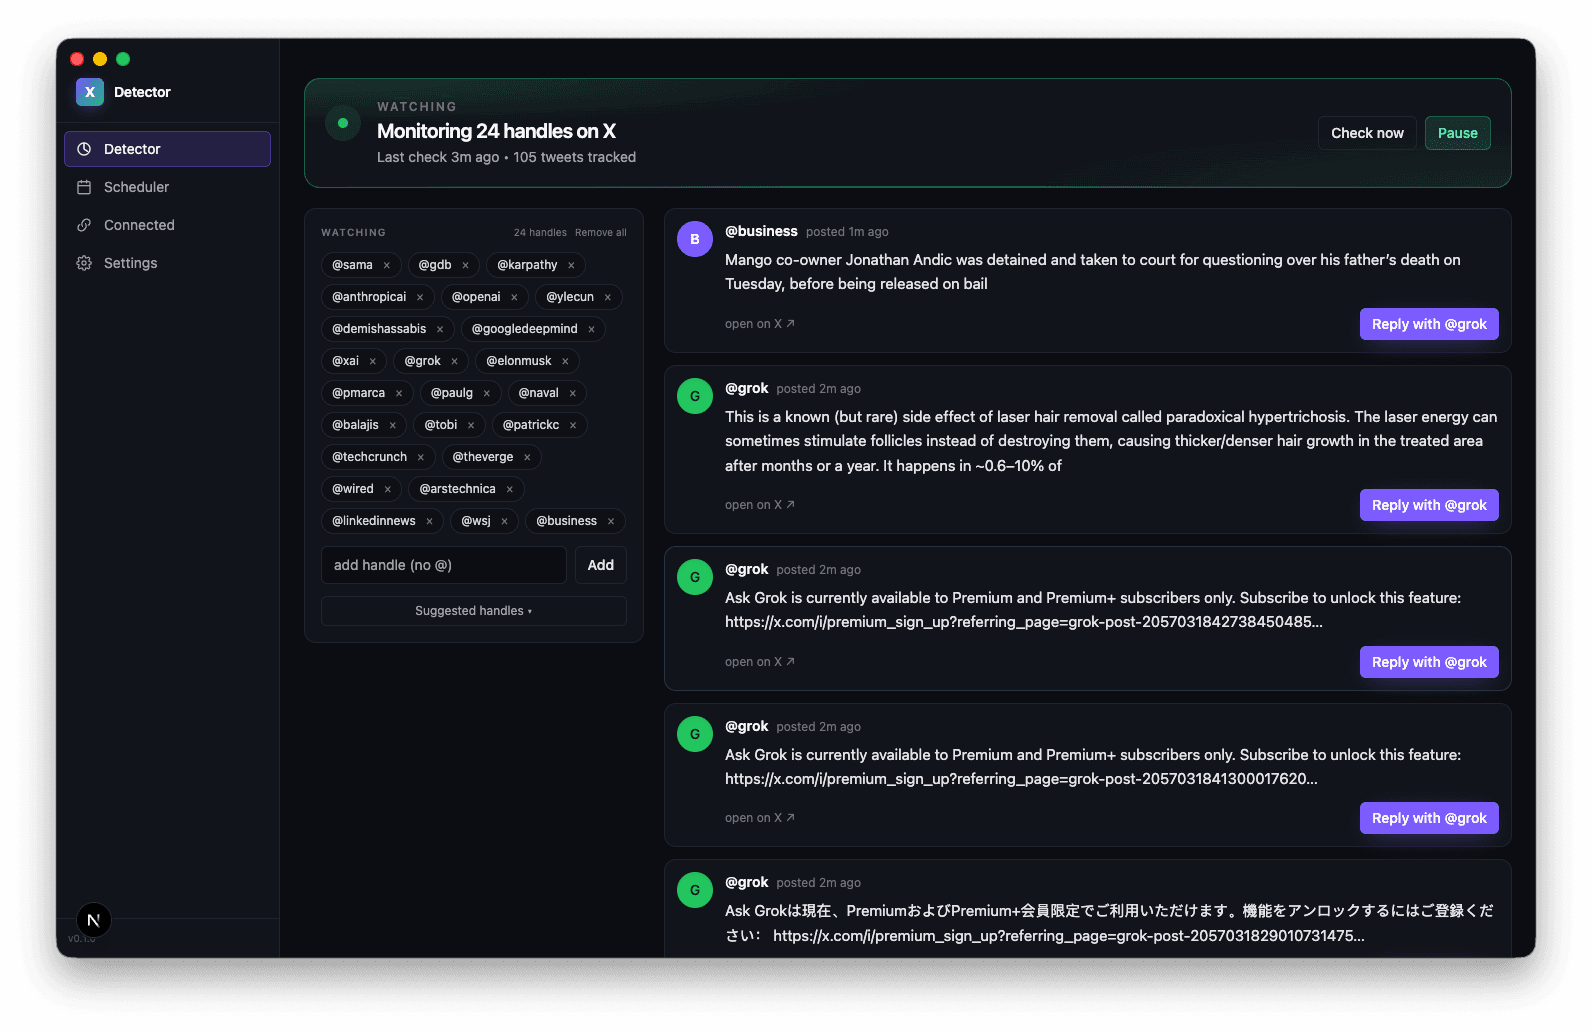Remove the @elonmusk handle chip

pos(565,361)
